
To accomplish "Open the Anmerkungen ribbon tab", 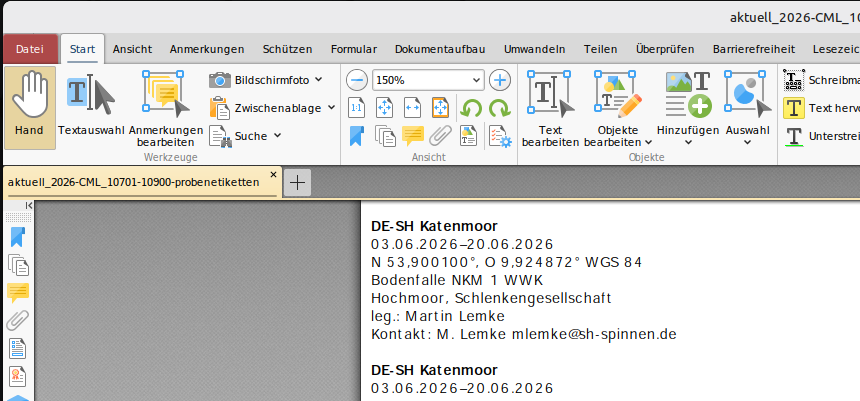I will pos(207,49).
